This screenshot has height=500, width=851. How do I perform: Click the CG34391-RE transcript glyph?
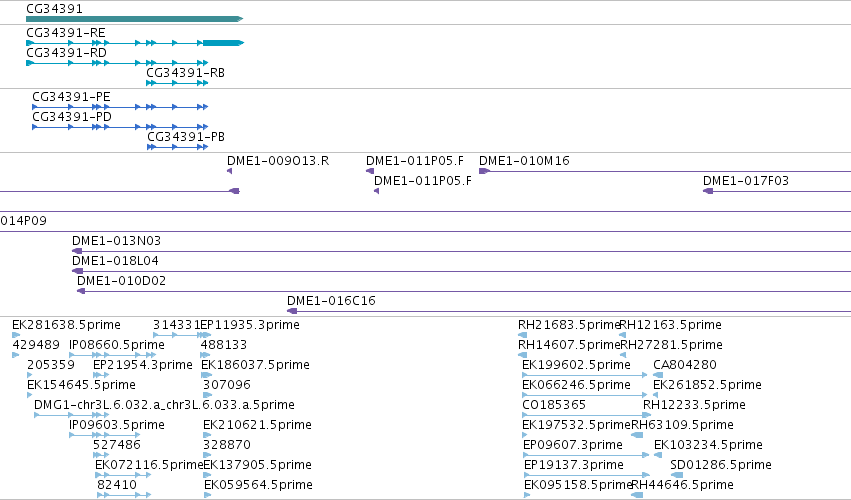pyautogui.click(x=135, y=43)
